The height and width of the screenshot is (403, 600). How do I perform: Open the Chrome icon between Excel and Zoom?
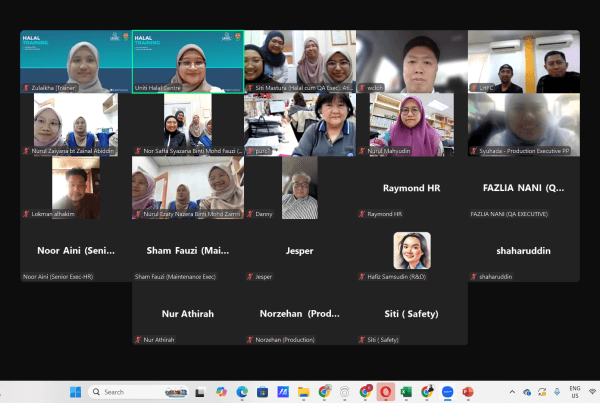pos(427,392)
